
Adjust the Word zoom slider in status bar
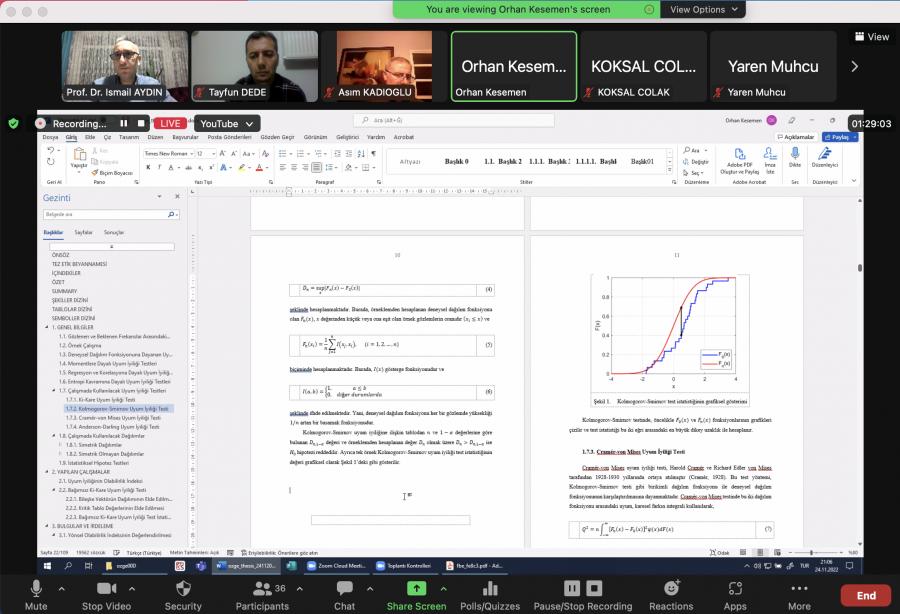pyautogui.click(x=810, y=552)
